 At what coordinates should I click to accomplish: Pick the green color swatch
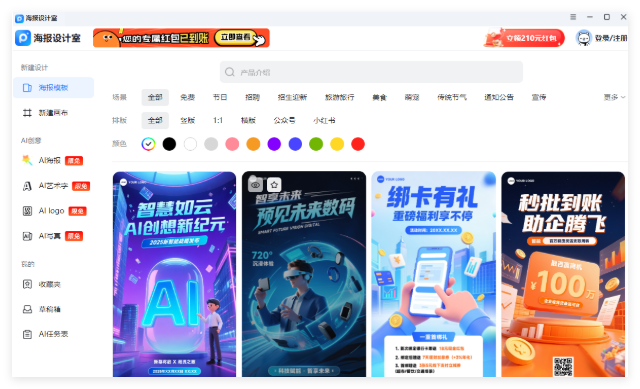click(x=316, y=144)
